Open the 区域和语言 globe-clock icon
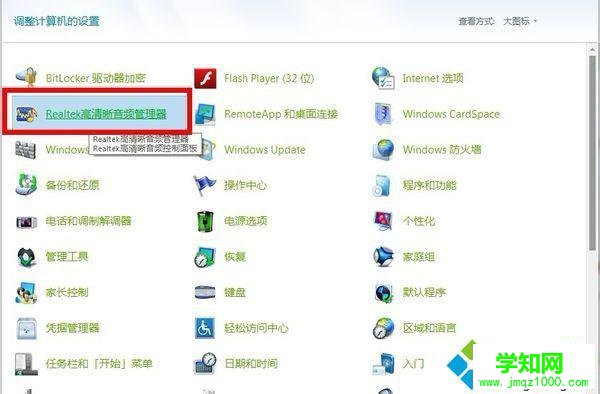600x394 pixels. (x=383, y=328)
